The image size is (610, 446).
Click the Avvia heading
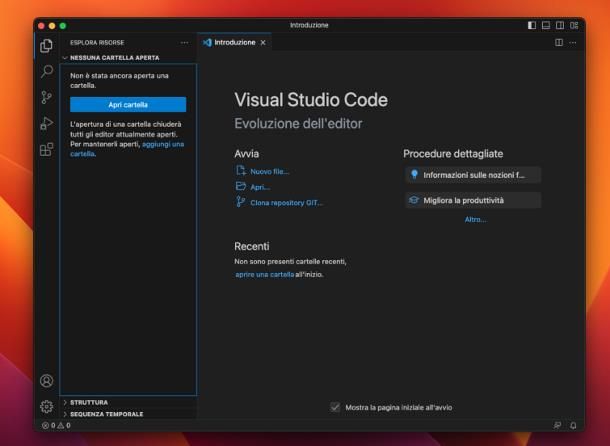click(247, 154)
